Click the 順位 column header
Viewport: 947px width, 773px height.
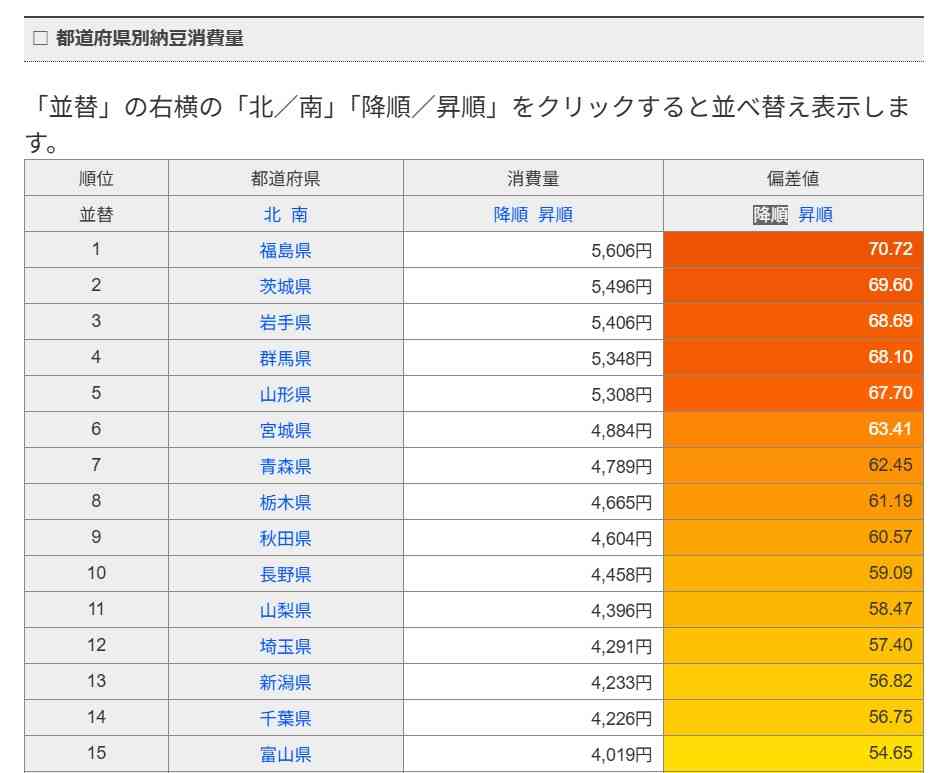click(96, 178)
